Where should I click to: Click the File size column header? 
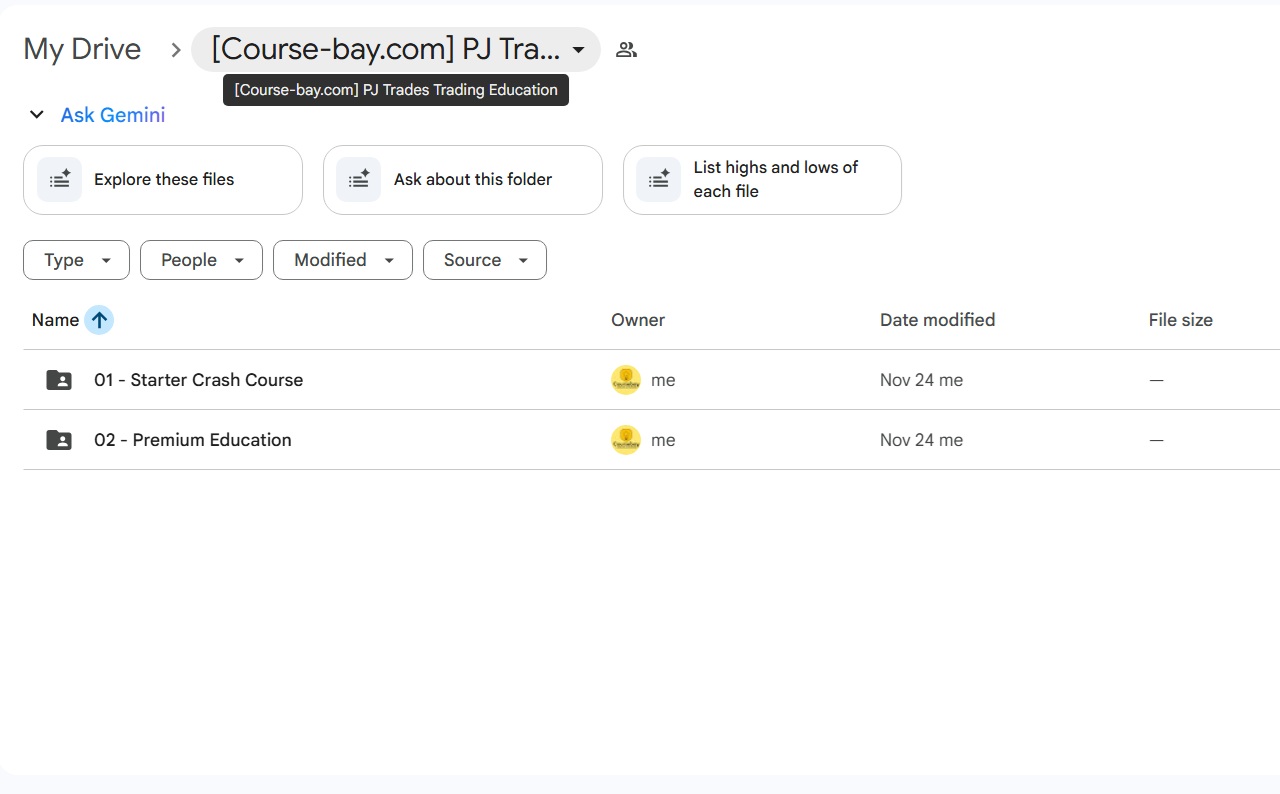point(1180,320)
